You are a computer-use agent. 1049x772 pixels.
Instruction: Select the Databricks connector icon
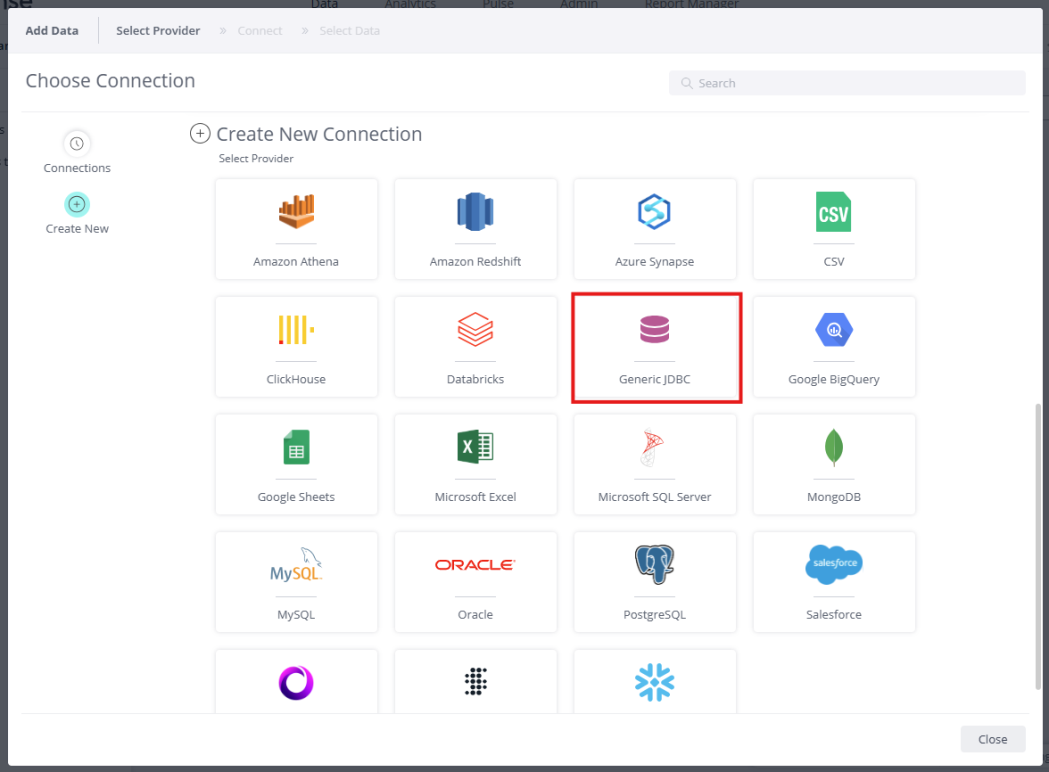tap(475, 330)
